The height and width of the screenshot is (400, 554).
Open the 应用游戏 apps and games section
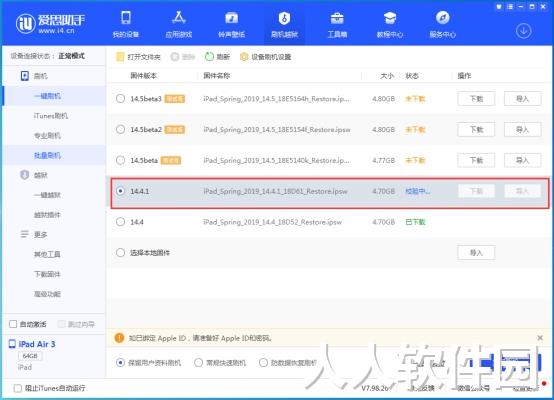tap(179, 24)
